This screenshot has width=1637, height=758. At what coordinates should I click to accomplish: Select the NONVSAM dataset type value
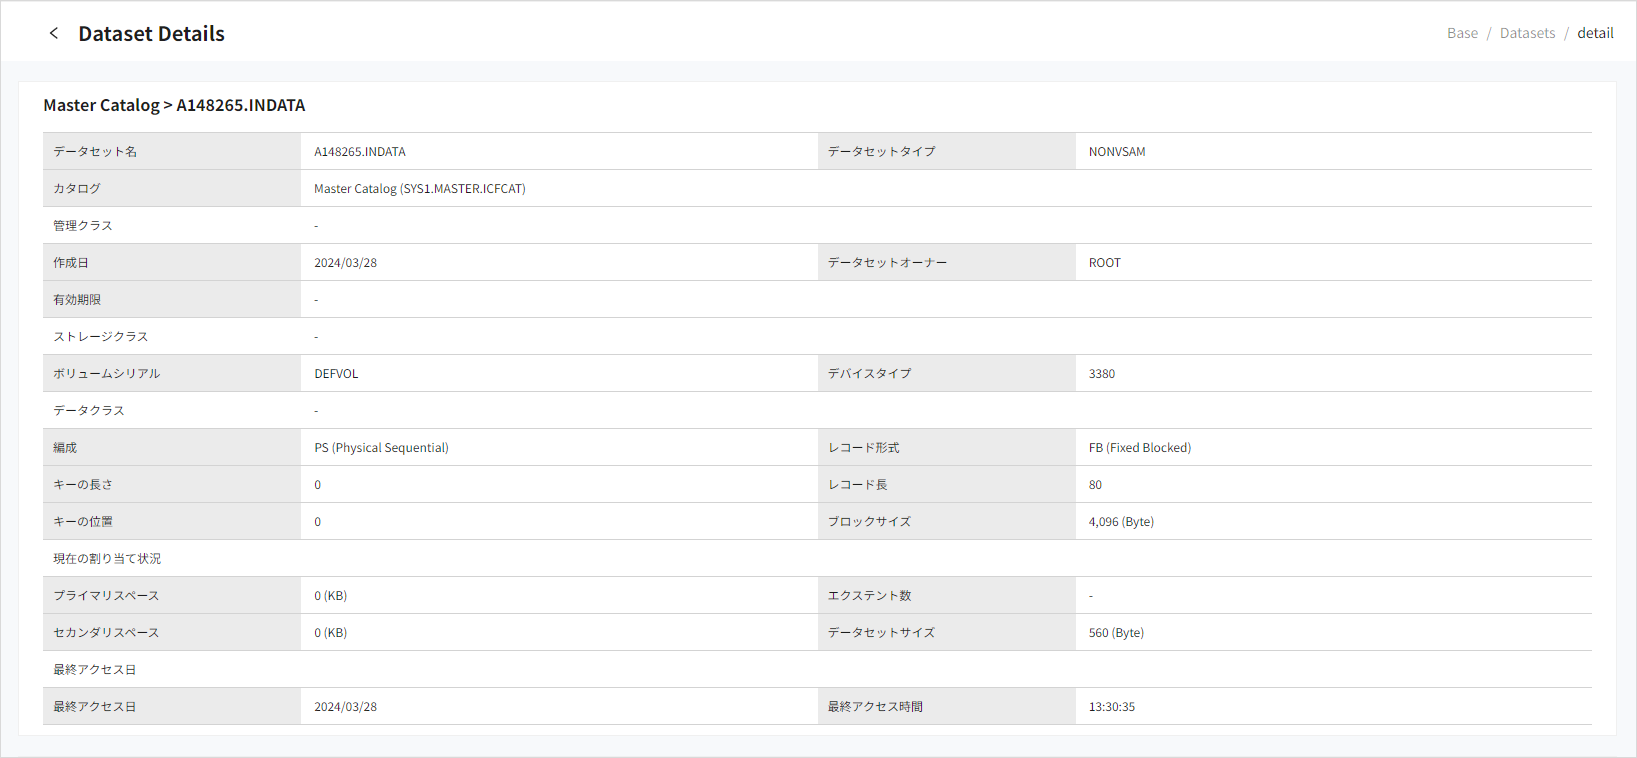click(x=1117, y=152)
